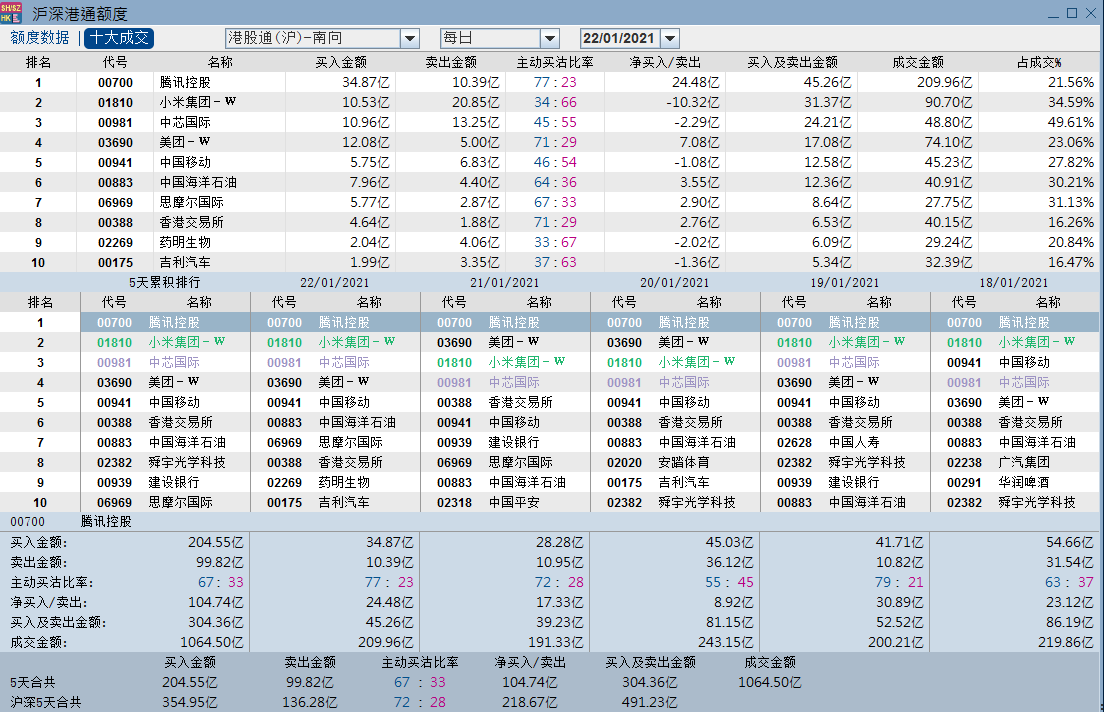Click 广汽集团 in the ranking list
Viewport: 1104px width, 712px height.
1024,463
